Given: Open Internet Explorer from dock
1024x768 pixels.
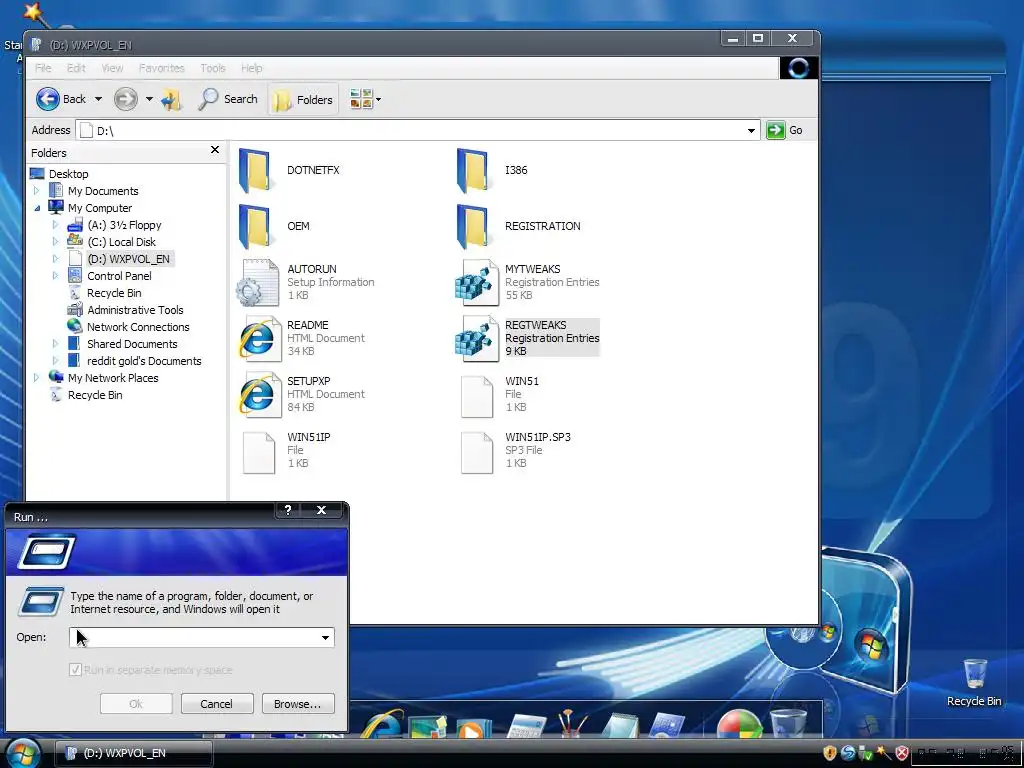Looking at the screenshot, I should tap(383, 724).
